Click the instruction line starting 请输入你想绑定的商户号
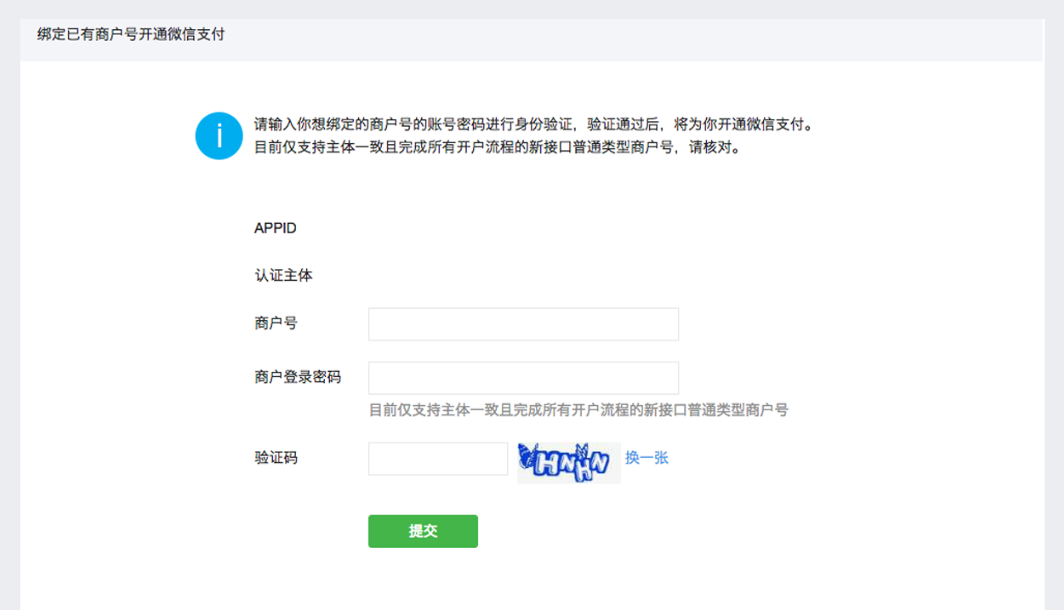This screenshot has height=610, width=1064. point(534,124)
